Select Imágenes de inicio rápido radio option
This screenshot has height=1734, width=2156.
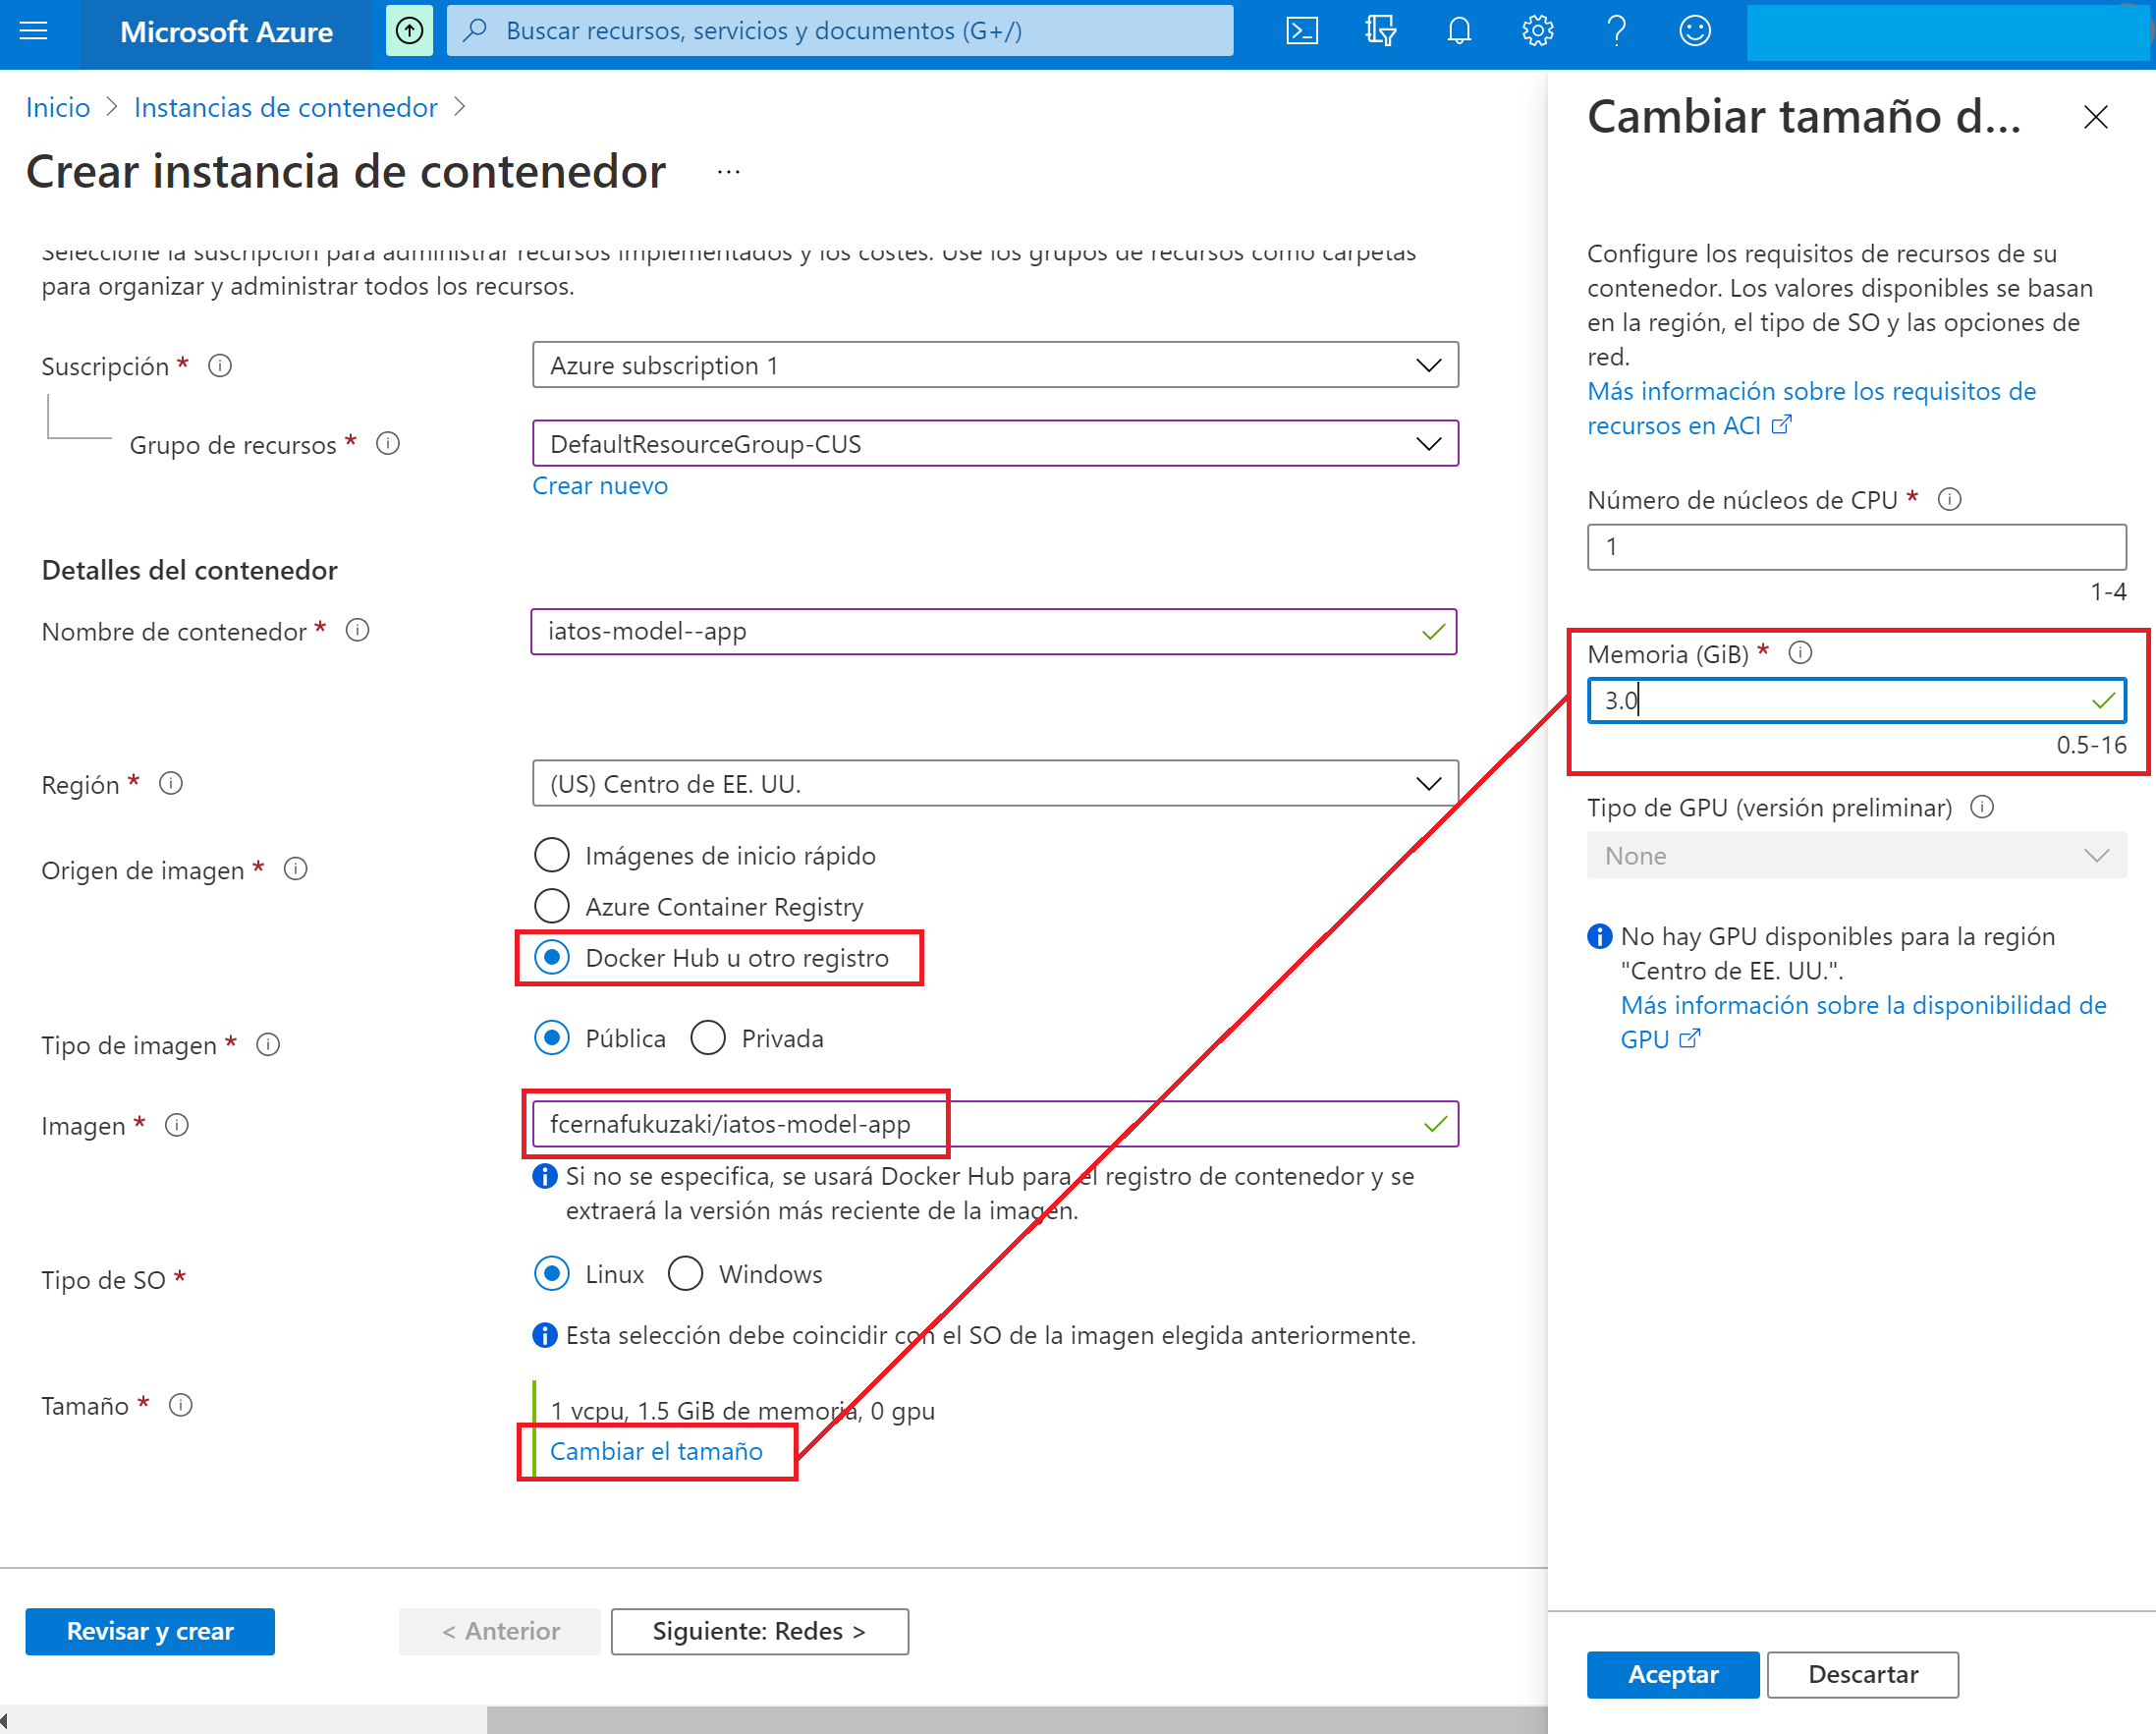(x=552, y=855)
